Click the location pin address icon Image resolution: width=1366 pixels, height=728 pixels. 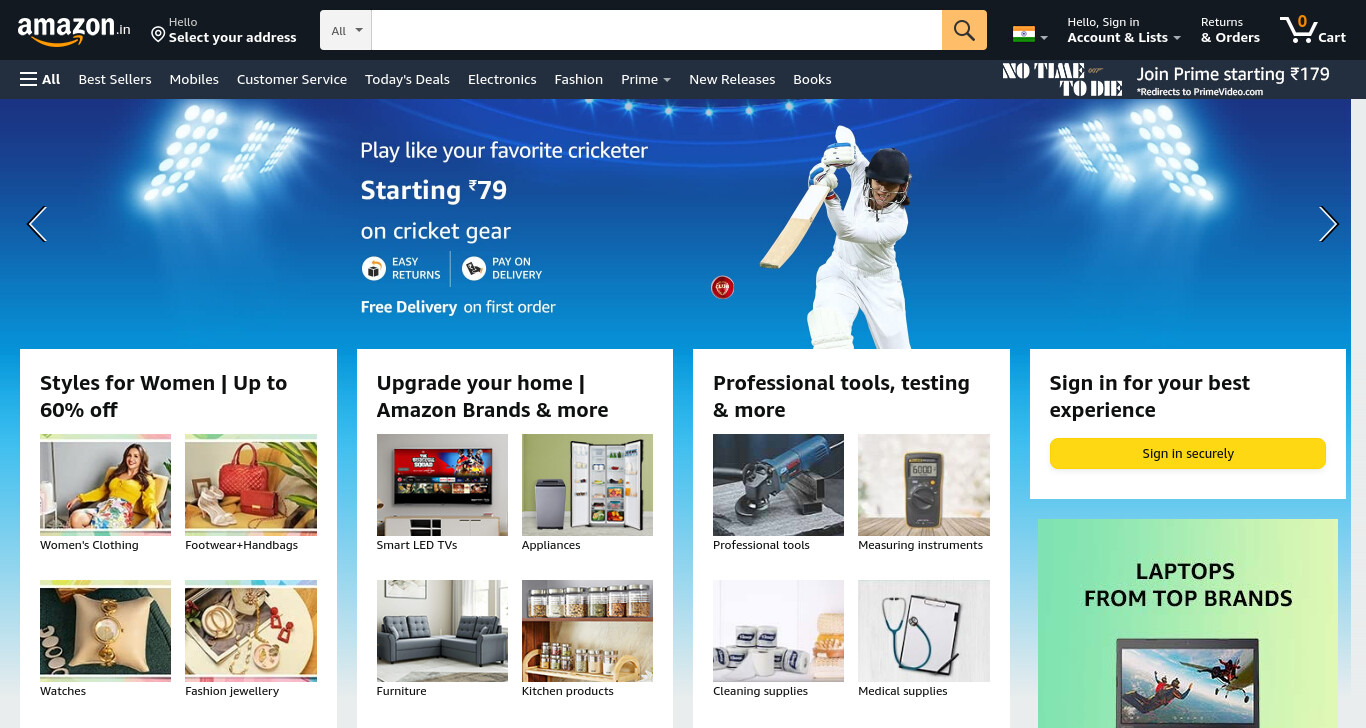(x=158, y=35)
